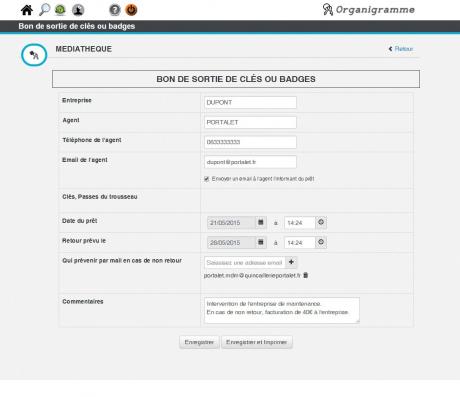
Task: Toggle the send email to agent checkbox
Action: pos(207,179)
